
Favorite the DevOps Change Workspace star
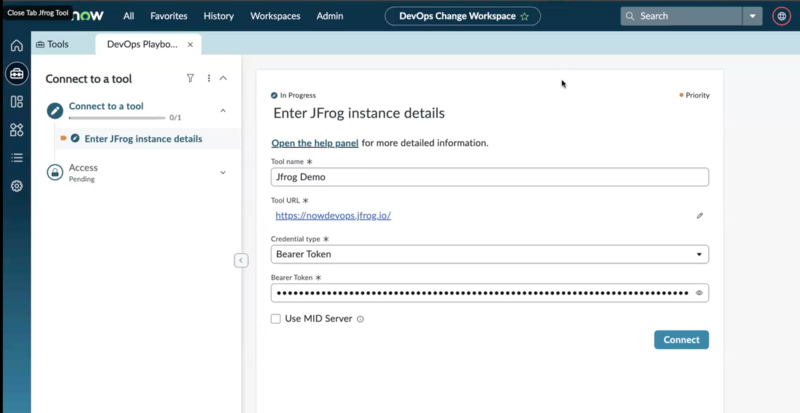(524, 16)
